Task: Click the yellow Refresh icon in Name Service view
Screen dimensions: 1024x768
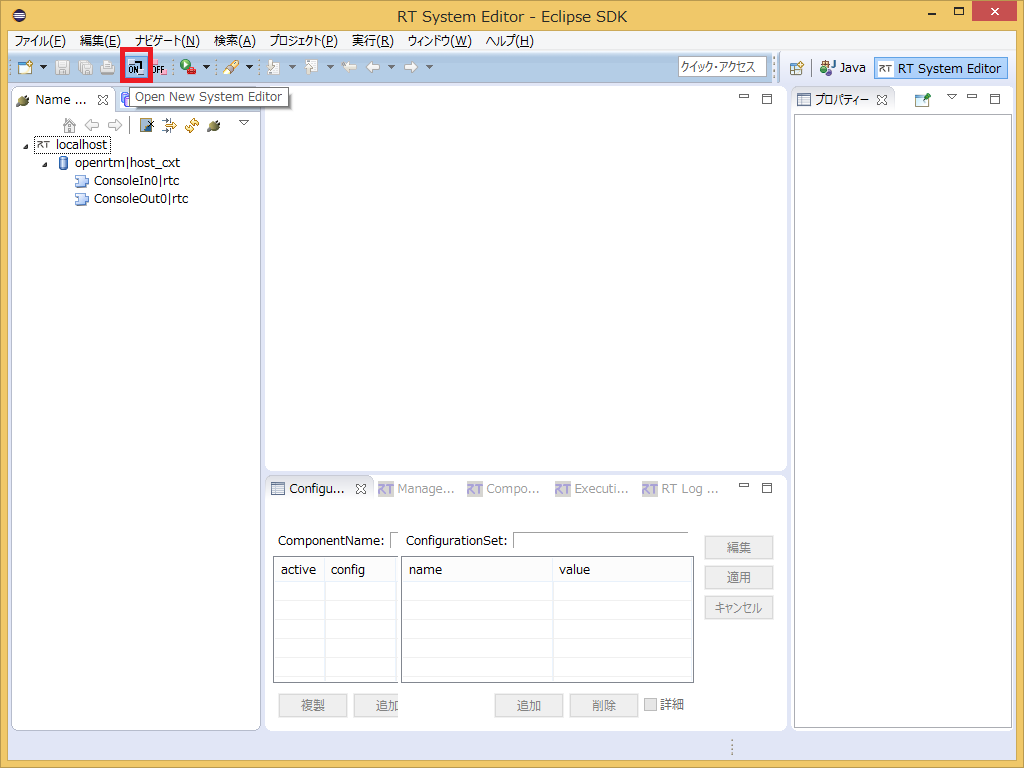Action: coord(191,125)
